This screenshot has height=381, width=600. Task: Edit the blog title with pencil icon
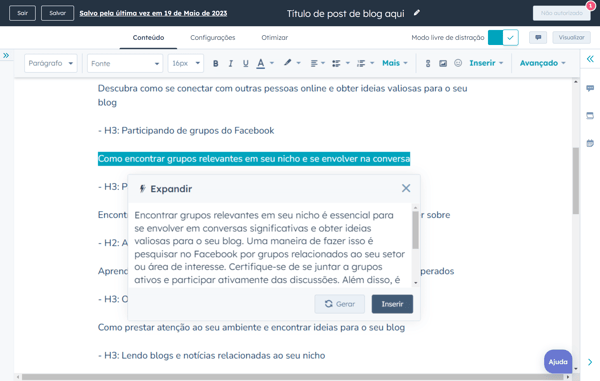[x=417, y=13]
